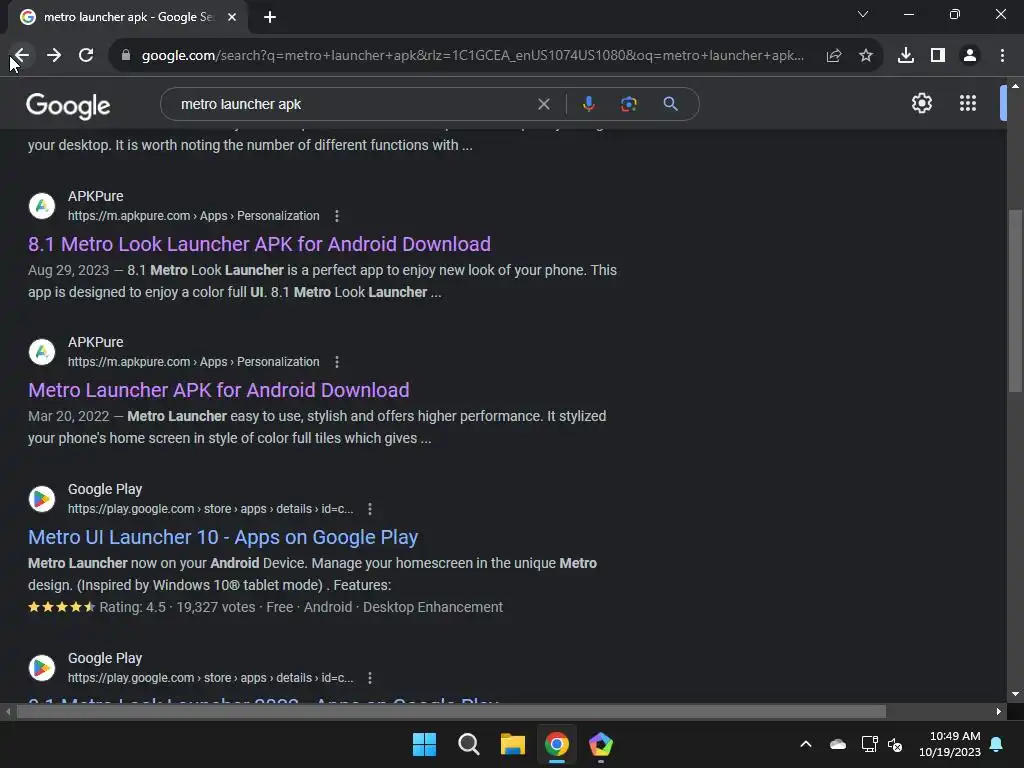
Task: Click the vertical page scrollbar thumb
Action: (1015, 300)
